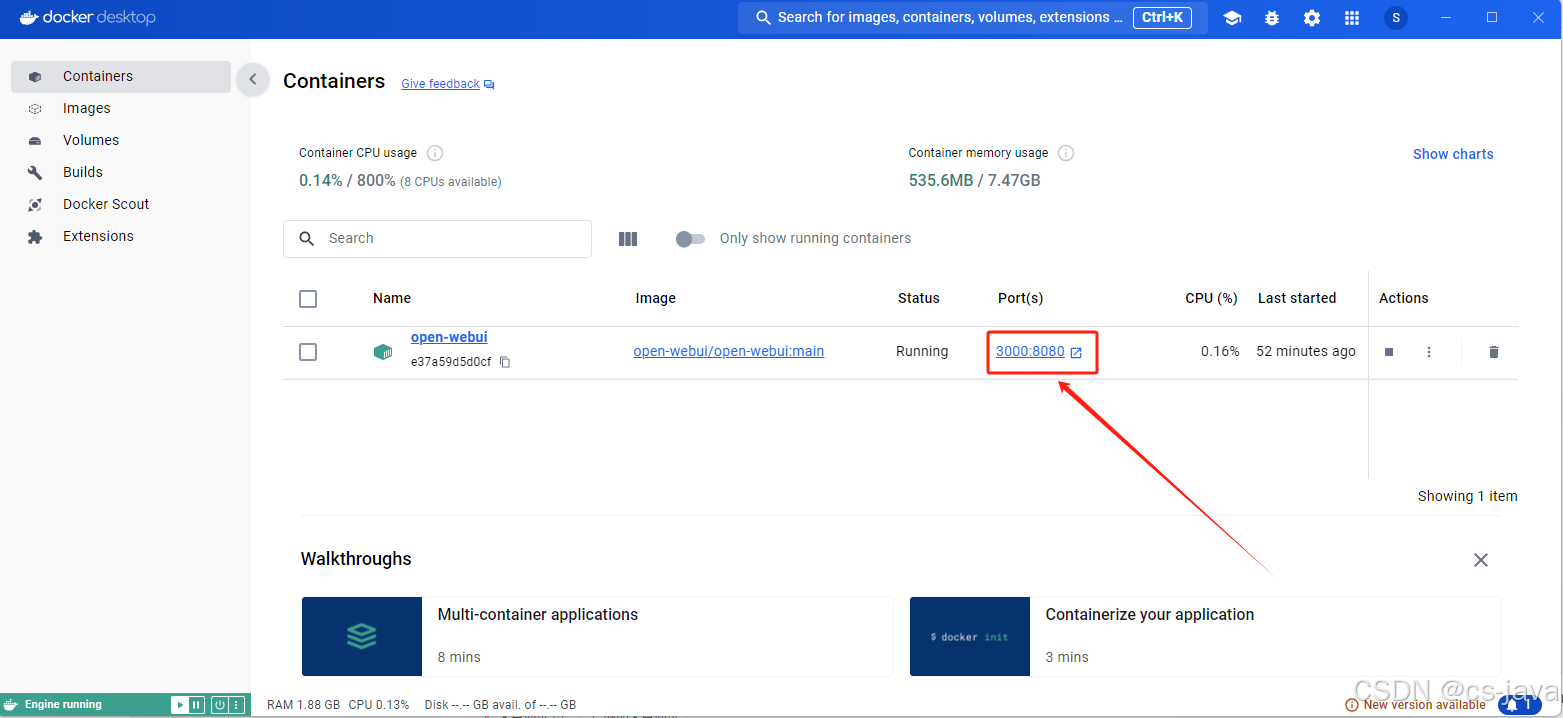Click the external link icon beside 3000:8080
1563x718 pixels.
click(1076, 353)
